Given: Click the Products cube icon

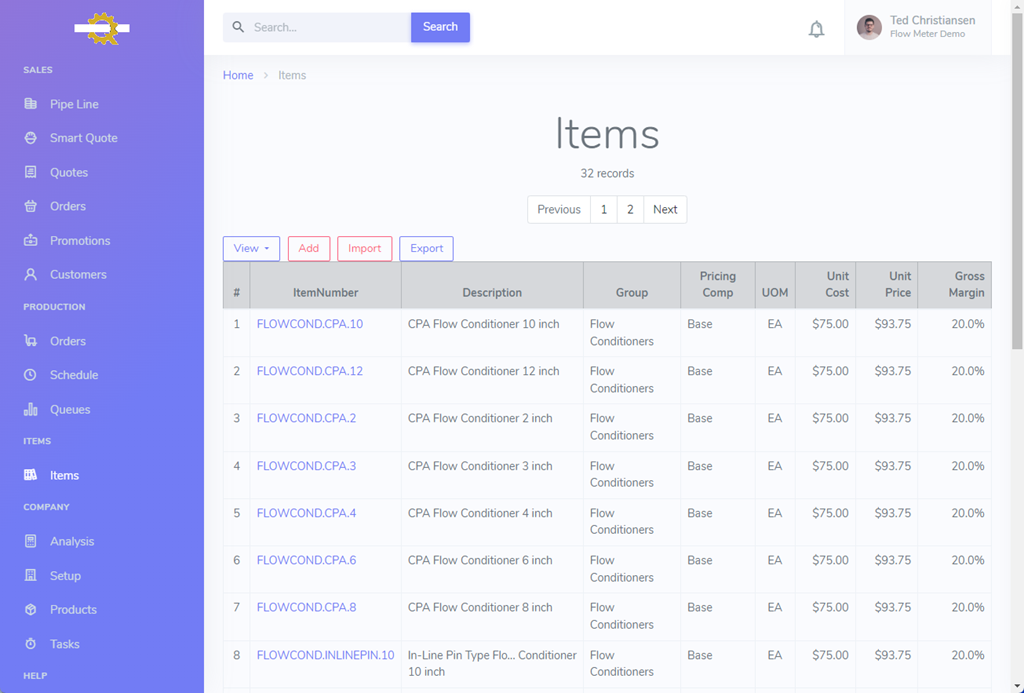Looking at the screenshot, I should (31, 610).
